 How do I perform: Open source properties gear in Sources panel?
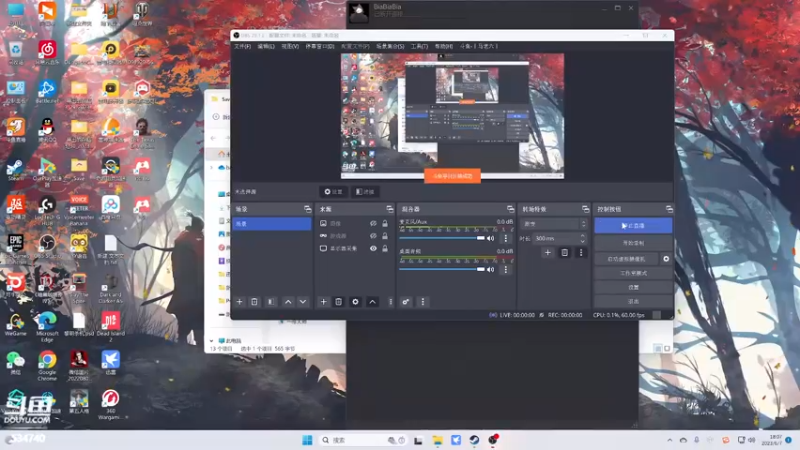[356, 302]
